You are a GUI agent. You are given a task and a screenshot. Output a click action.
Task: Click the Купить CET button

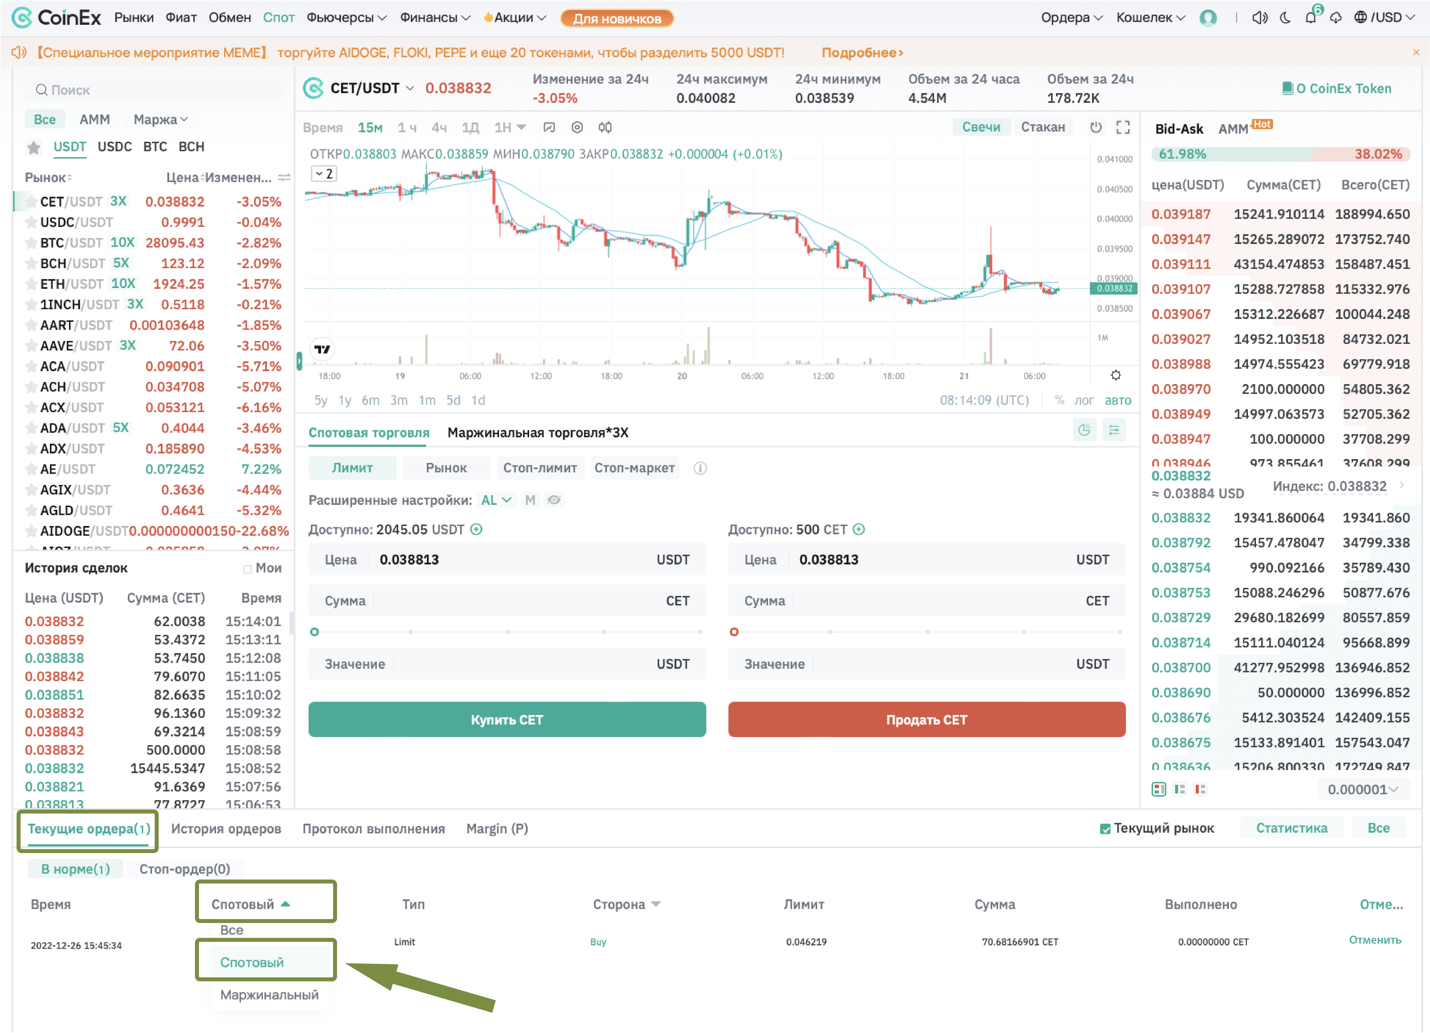pyautogui.click(x=507, y=720)
